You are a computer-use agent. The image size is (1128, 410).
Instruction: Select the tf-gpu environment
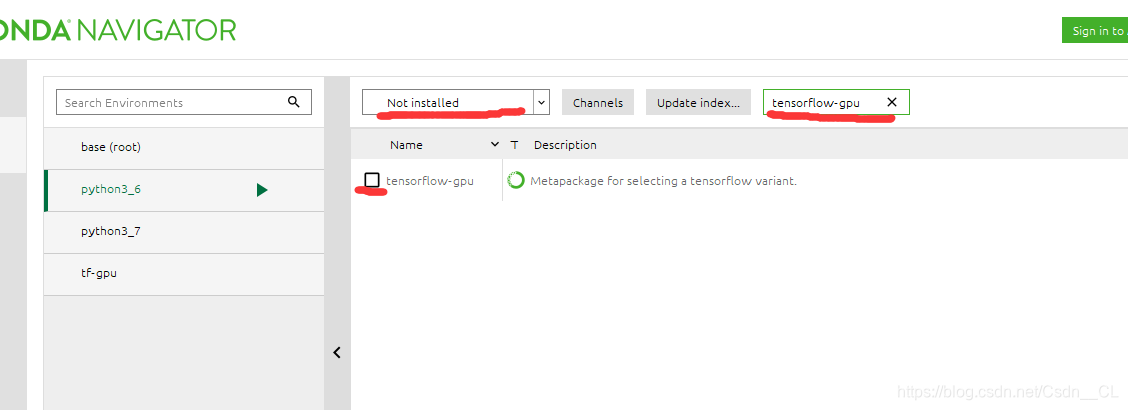(x=184, y=274)
